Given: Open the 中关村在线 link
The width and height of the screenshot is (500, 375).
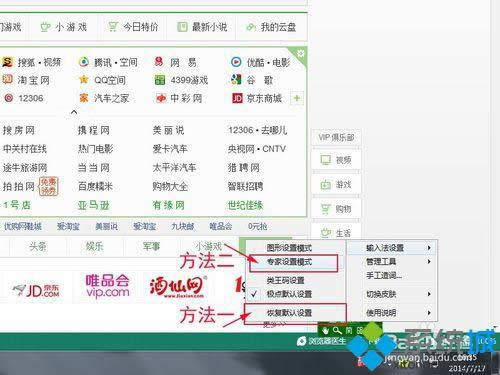Looking at the screenshot, I should (x=25, y=149).
